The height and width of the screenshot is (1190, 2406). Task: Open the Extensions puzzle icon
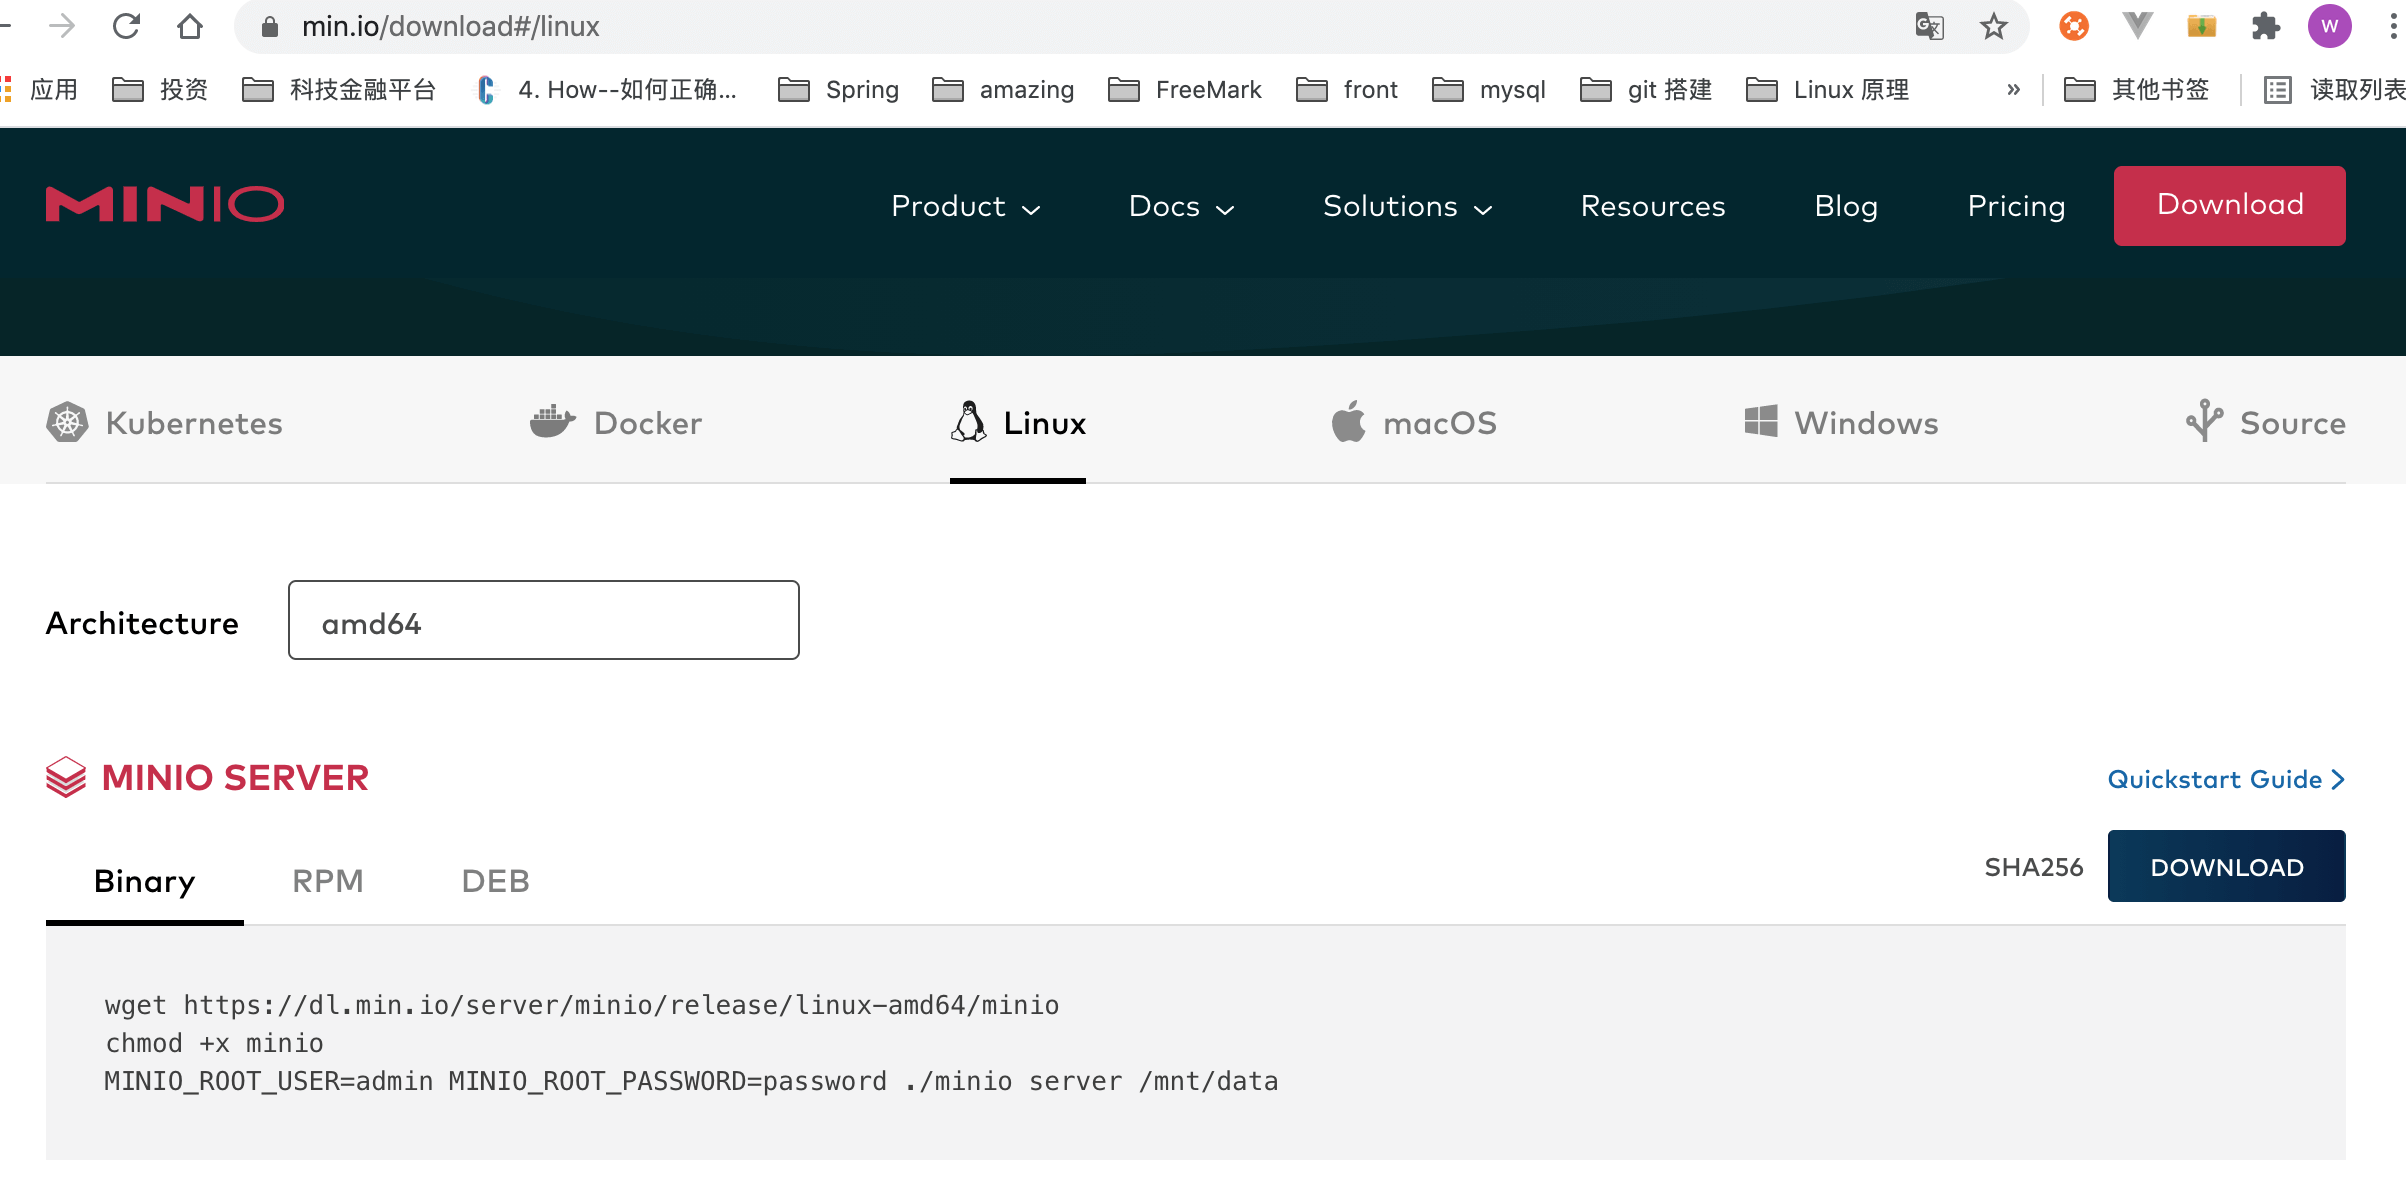point(2265,26)
